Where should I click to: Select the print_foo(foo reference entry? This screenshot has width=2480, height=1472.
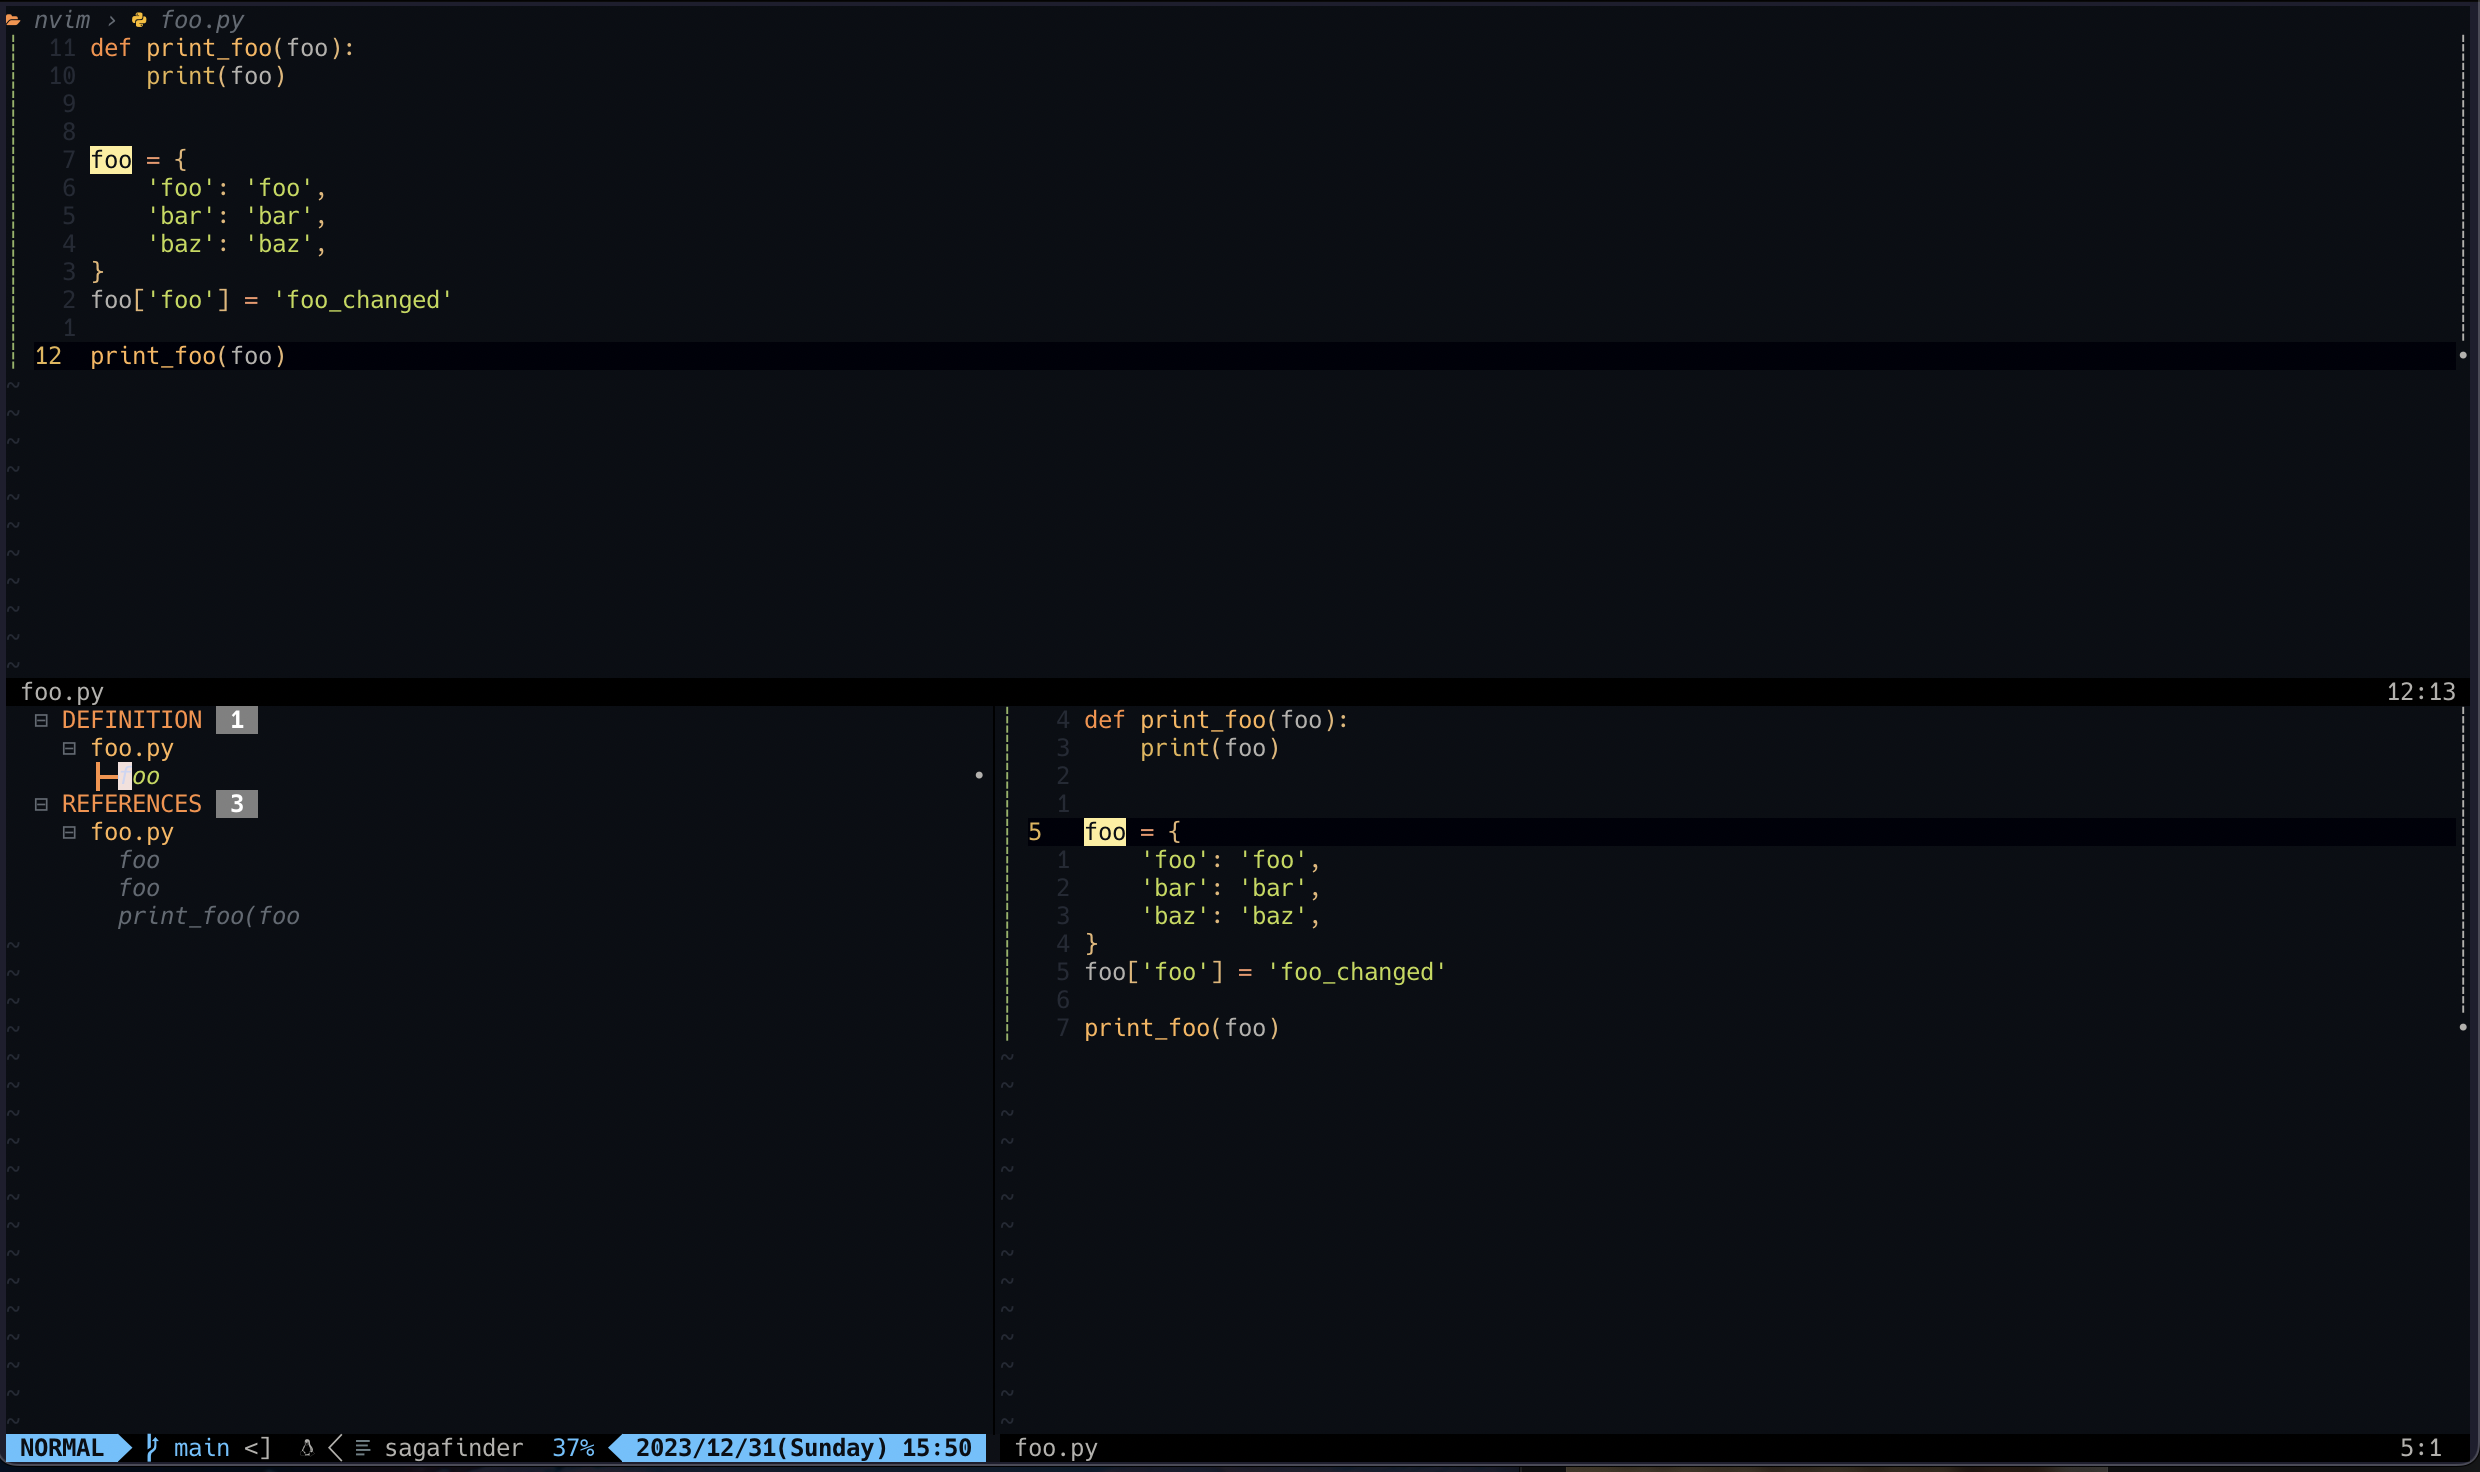208,915
